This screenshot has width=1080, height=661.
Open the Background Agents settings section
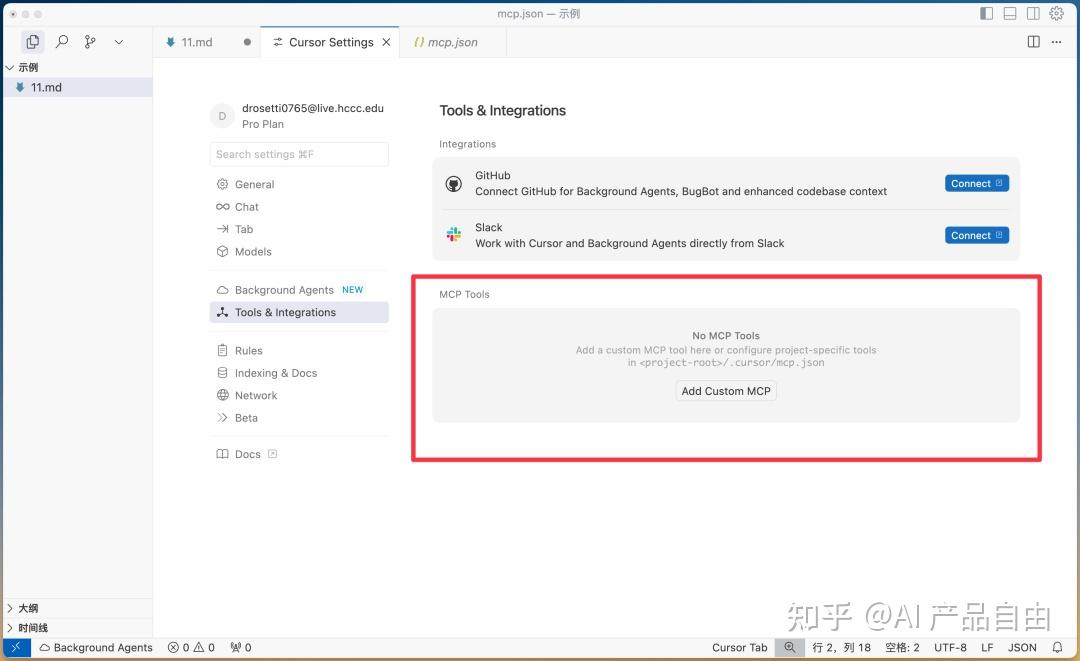point(299,290)
